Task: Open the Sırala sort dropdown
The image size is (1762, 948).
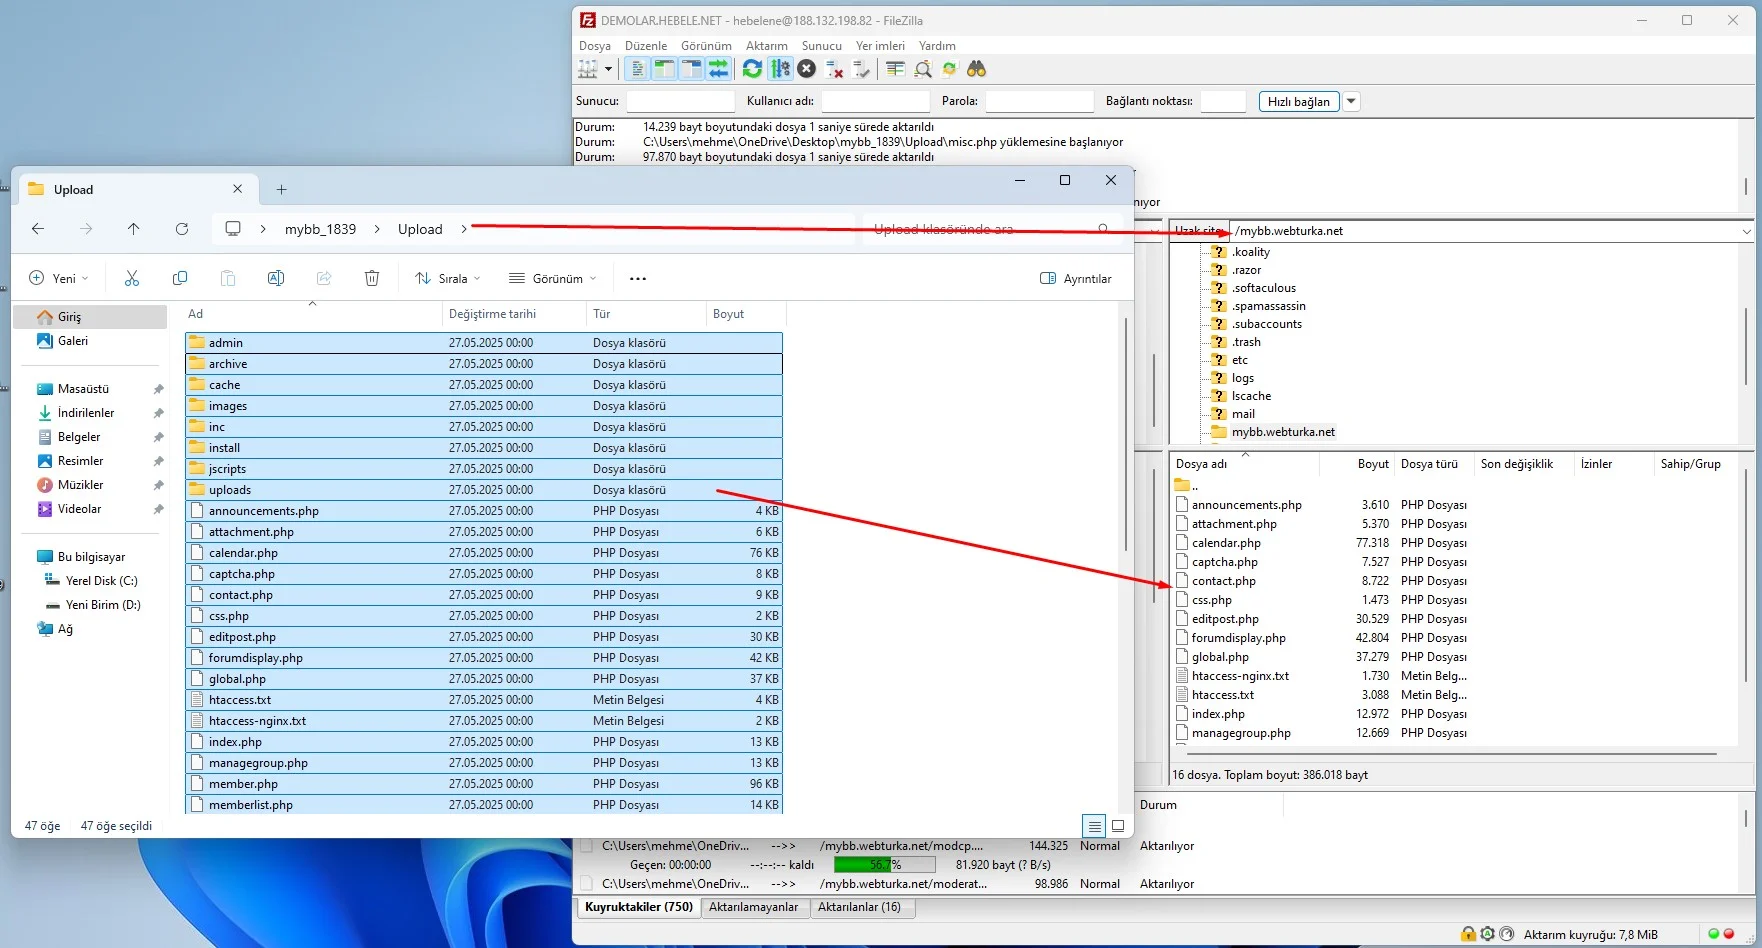Action: tap(448, 278)
